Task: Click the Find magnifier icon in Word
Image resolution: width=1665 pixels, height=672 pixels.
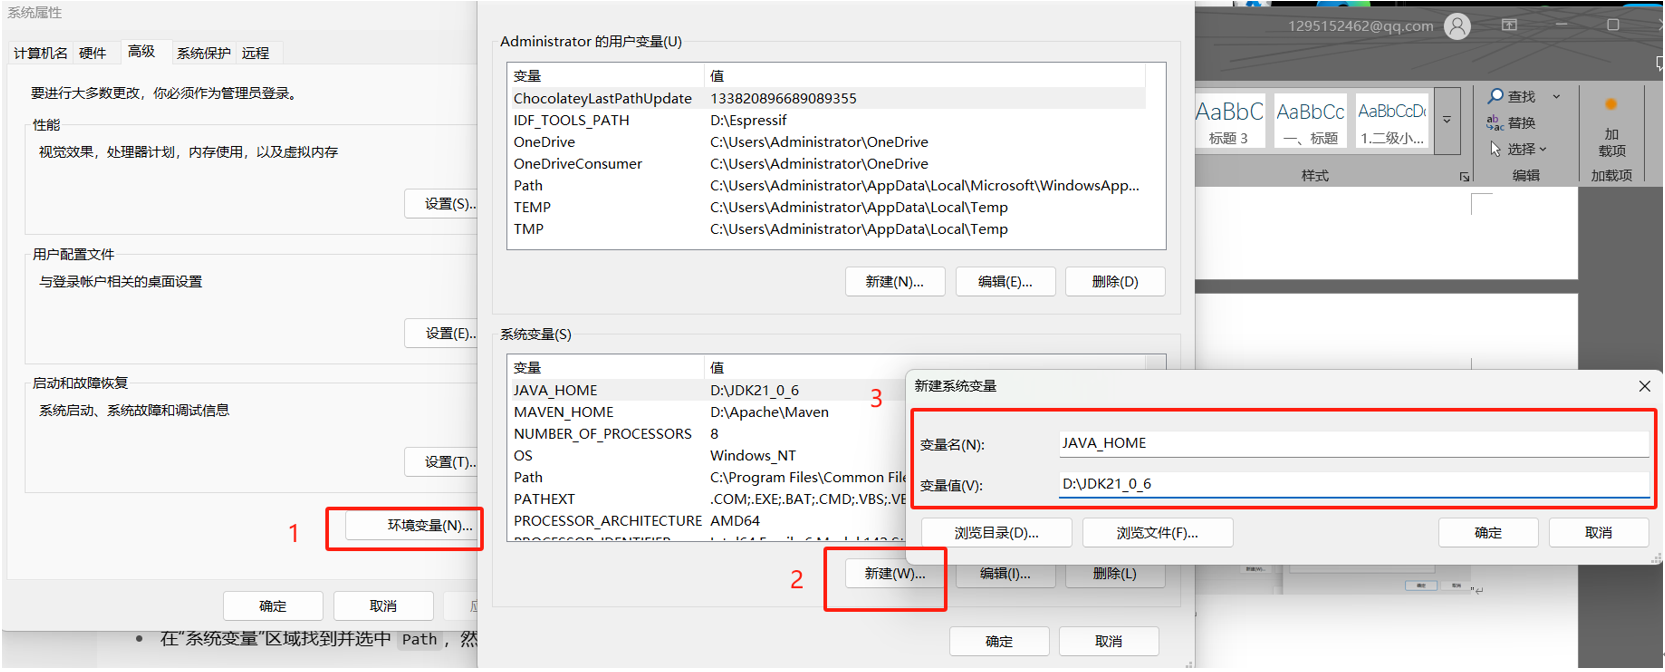Action: [1496, 96]
